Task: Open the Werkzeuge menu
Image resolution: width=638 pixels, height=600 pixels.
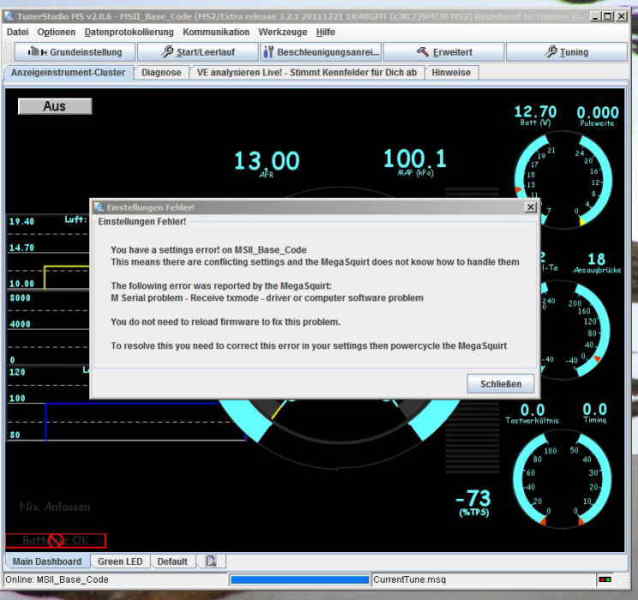Action: 282,32
